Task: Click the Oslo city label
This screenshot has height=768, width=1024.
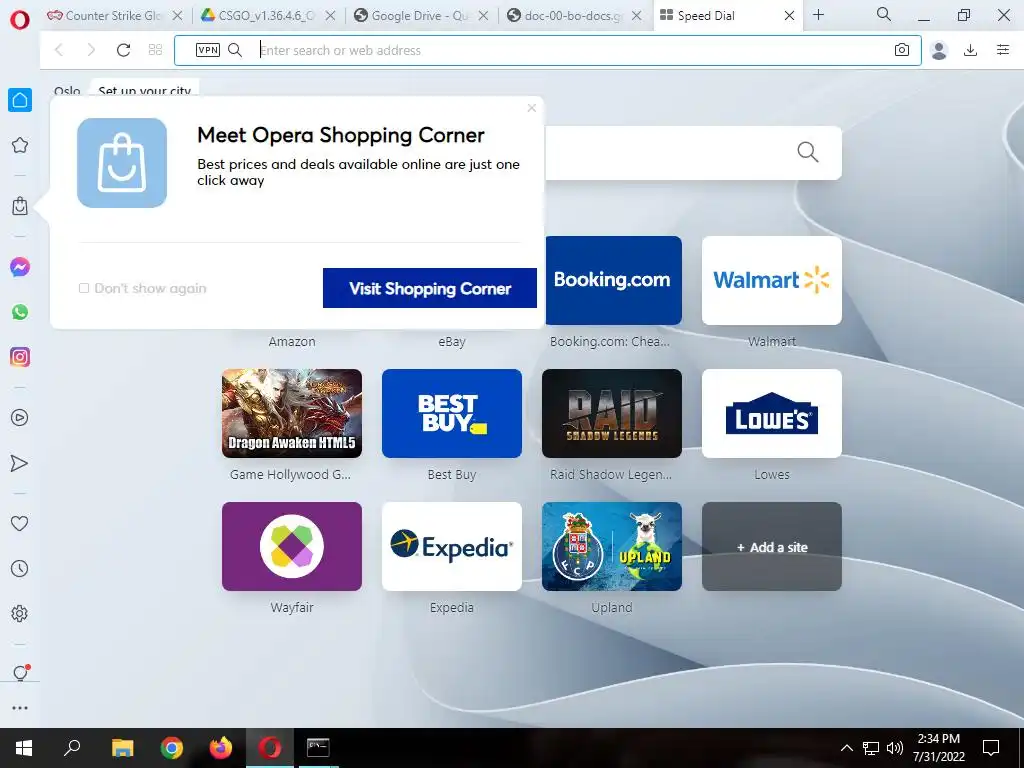Action: coord(67,91)
